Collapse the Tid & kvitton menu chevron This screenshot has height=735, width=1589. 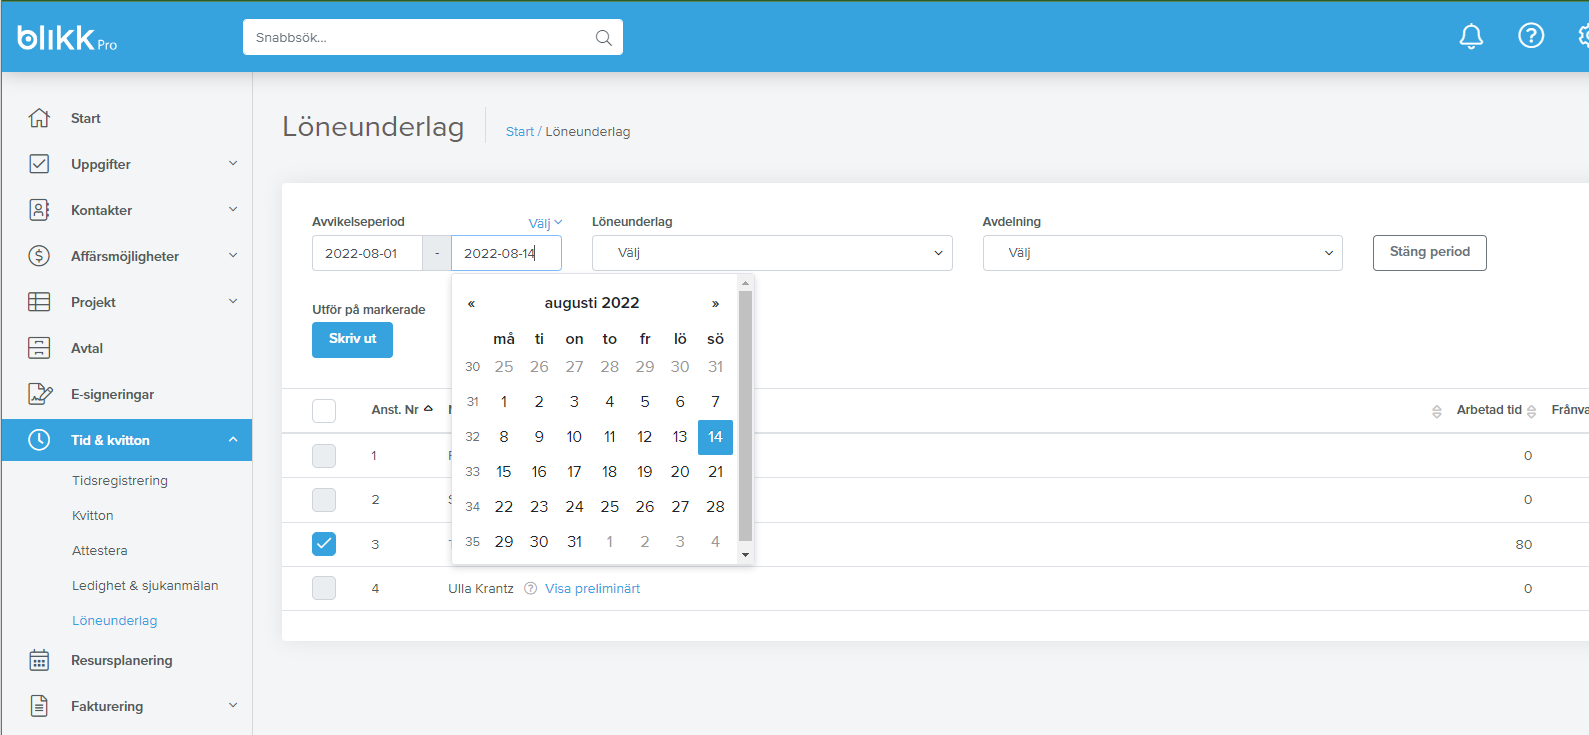[233, 440]
